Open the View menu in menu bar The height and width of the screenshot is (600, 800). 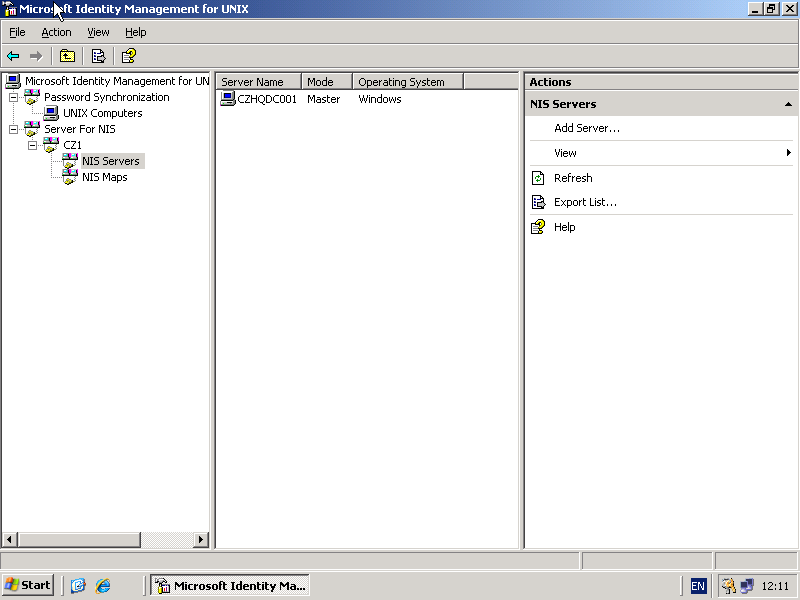tap(98, 32)
